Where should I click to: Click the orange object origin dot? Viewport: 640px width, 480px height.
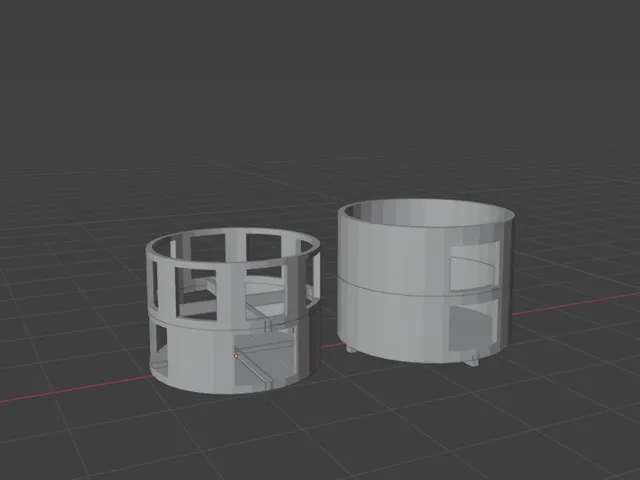tap(236, 356)
